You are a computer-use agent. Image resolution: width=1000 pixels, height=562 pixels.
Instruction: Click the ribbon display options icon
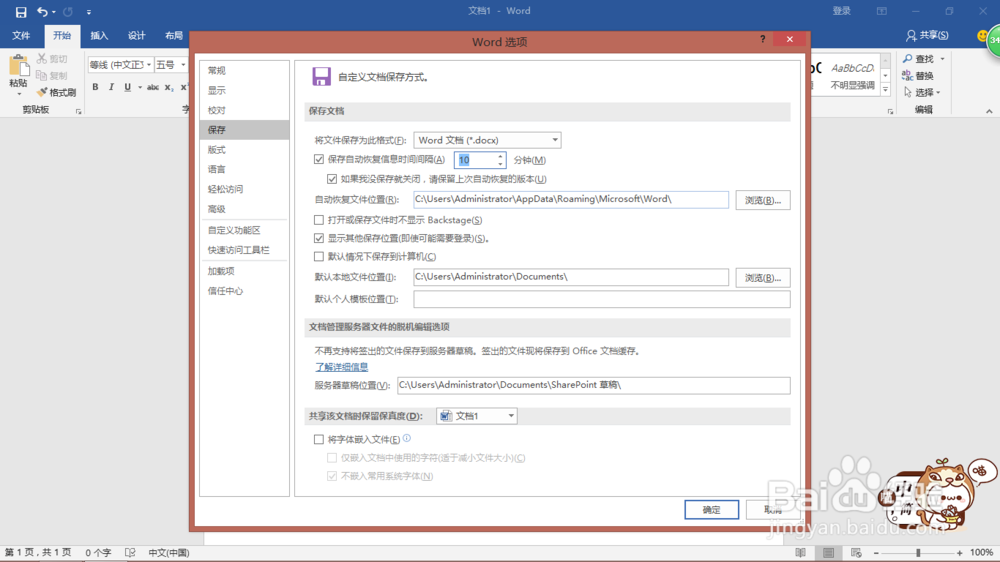(881, 11)
